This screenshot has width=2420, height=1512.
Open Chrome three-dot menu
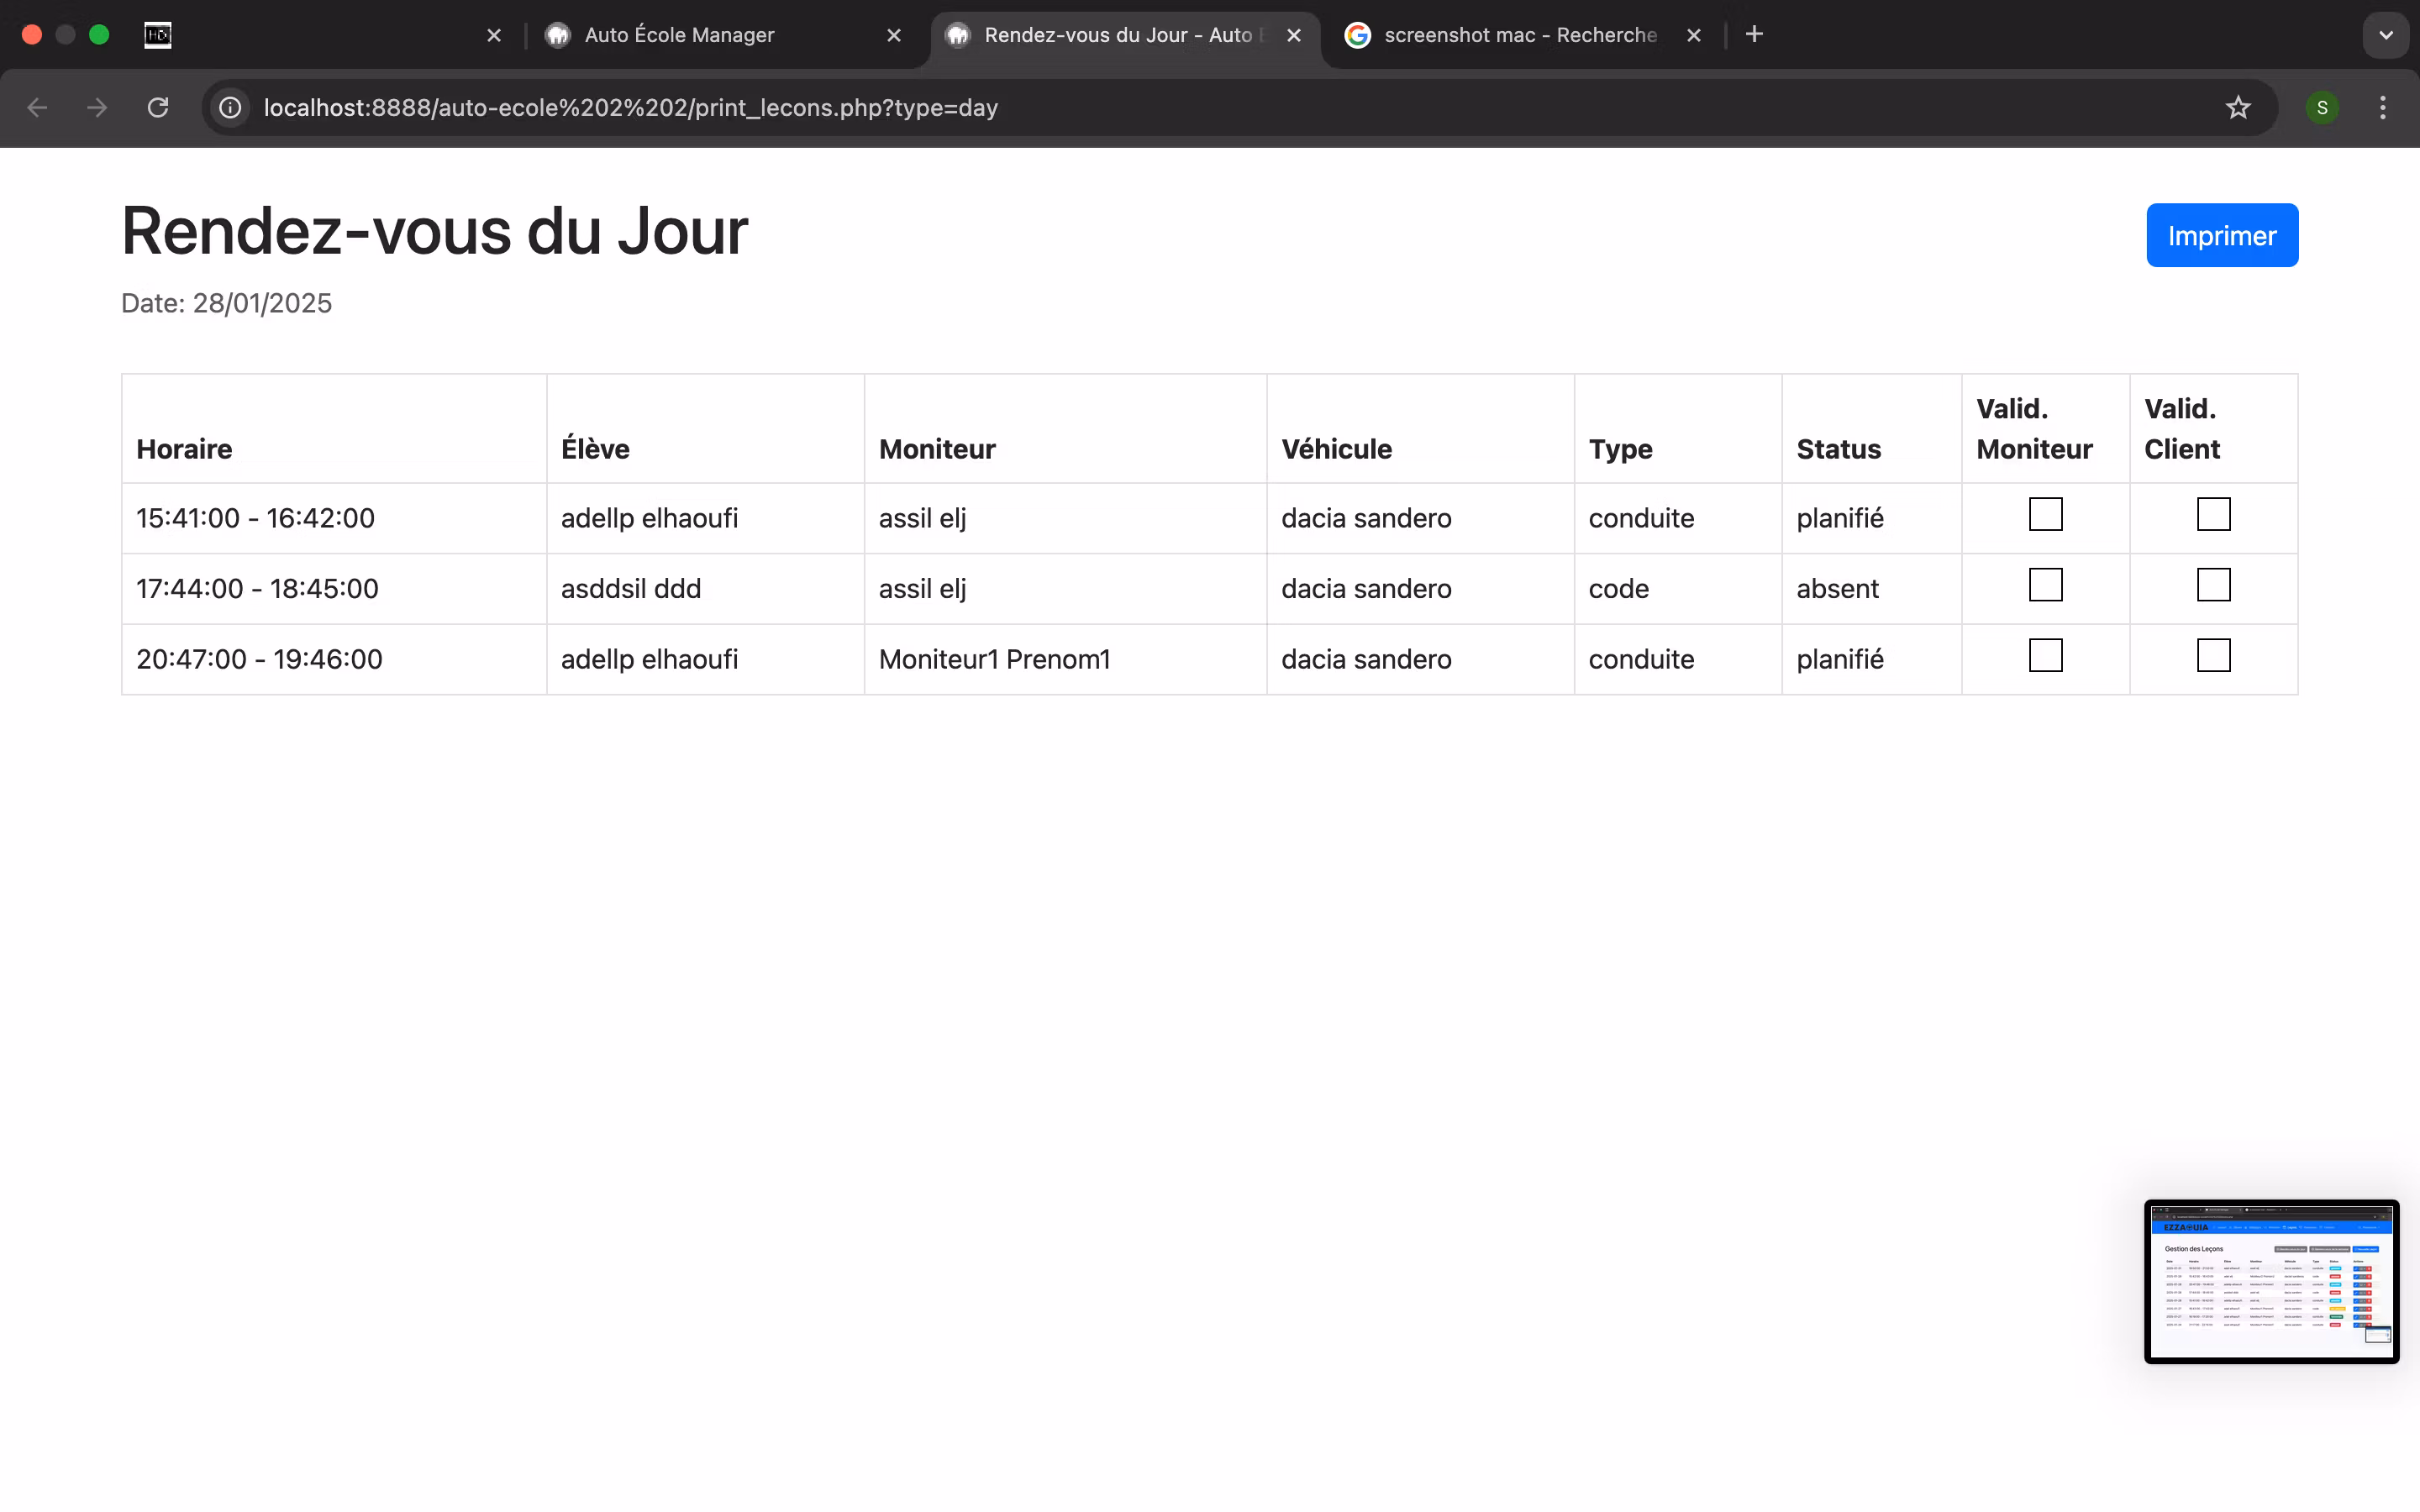2383,107
